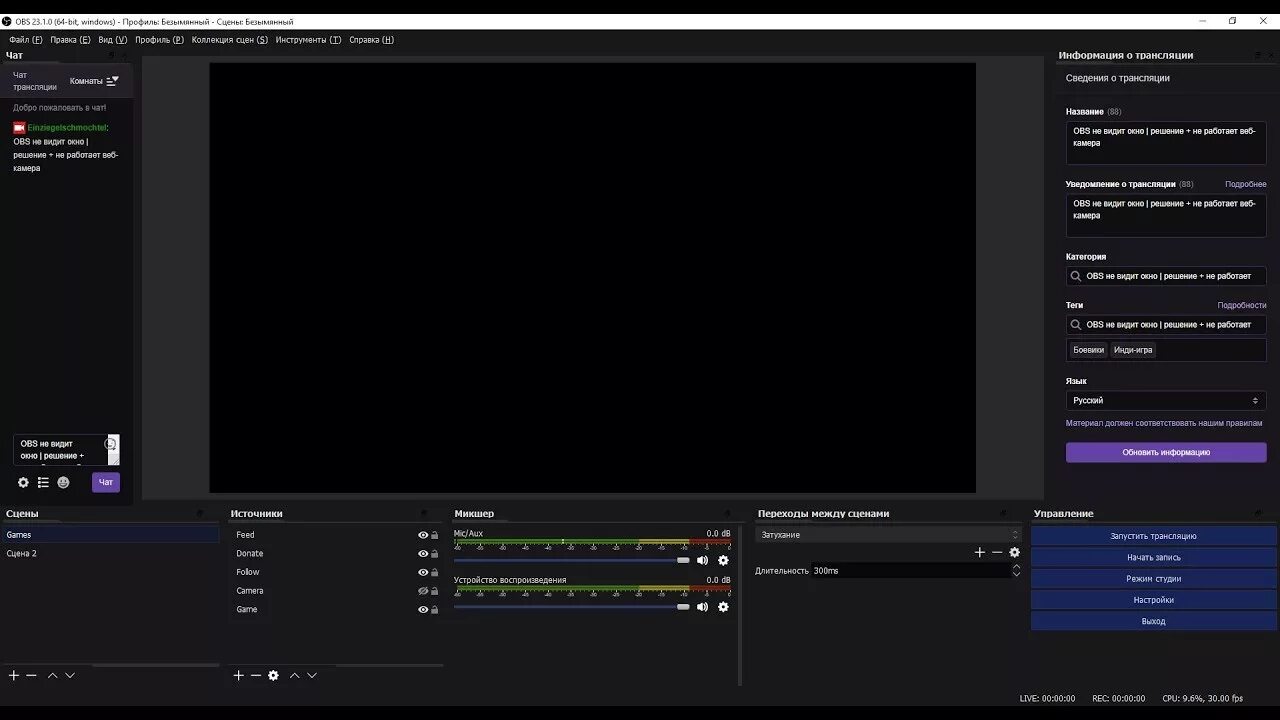The width and height of the screenshot is (1280, 720).
Task: Add a new source with plus icon
Action: click(238, 675)
